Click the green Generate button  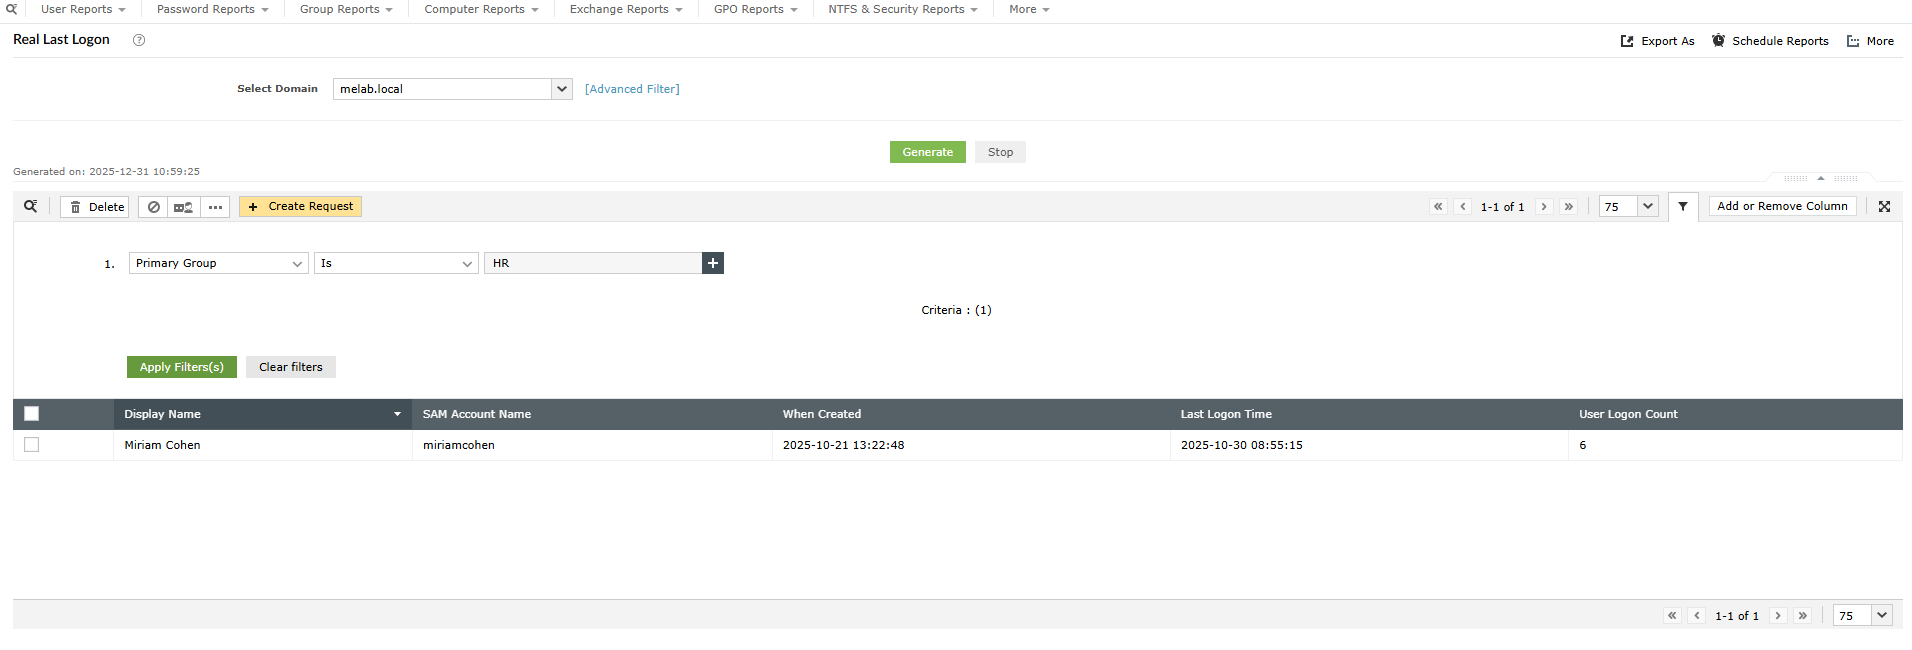click(927, 152)
